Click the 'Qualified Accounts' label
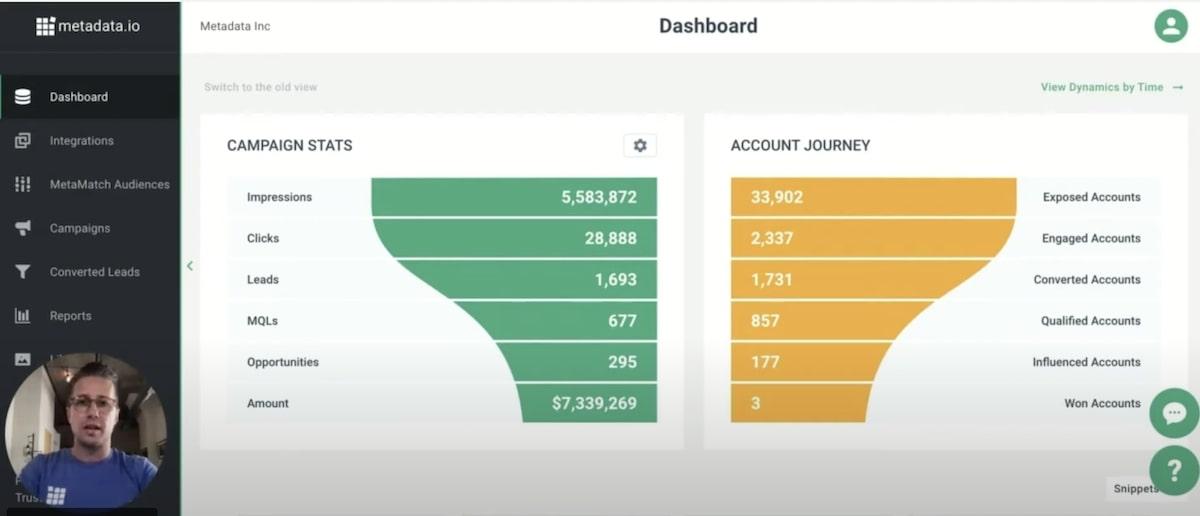1200x516 pixels. (x=1089, y=321)
